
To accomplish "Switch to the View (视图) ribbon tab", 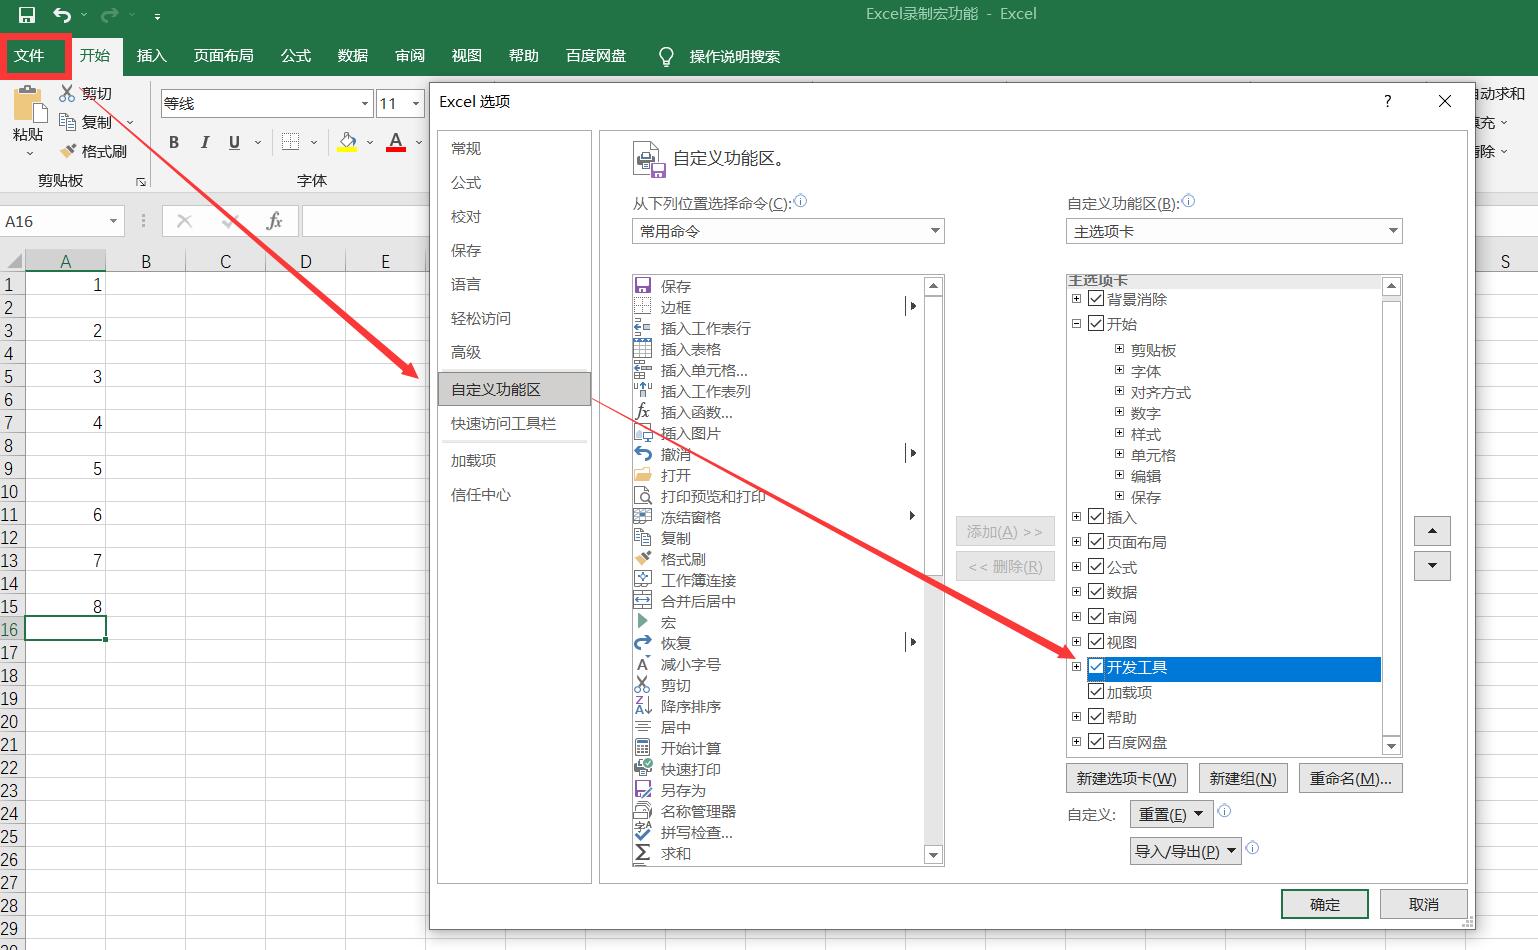I will tap(466, 56).
